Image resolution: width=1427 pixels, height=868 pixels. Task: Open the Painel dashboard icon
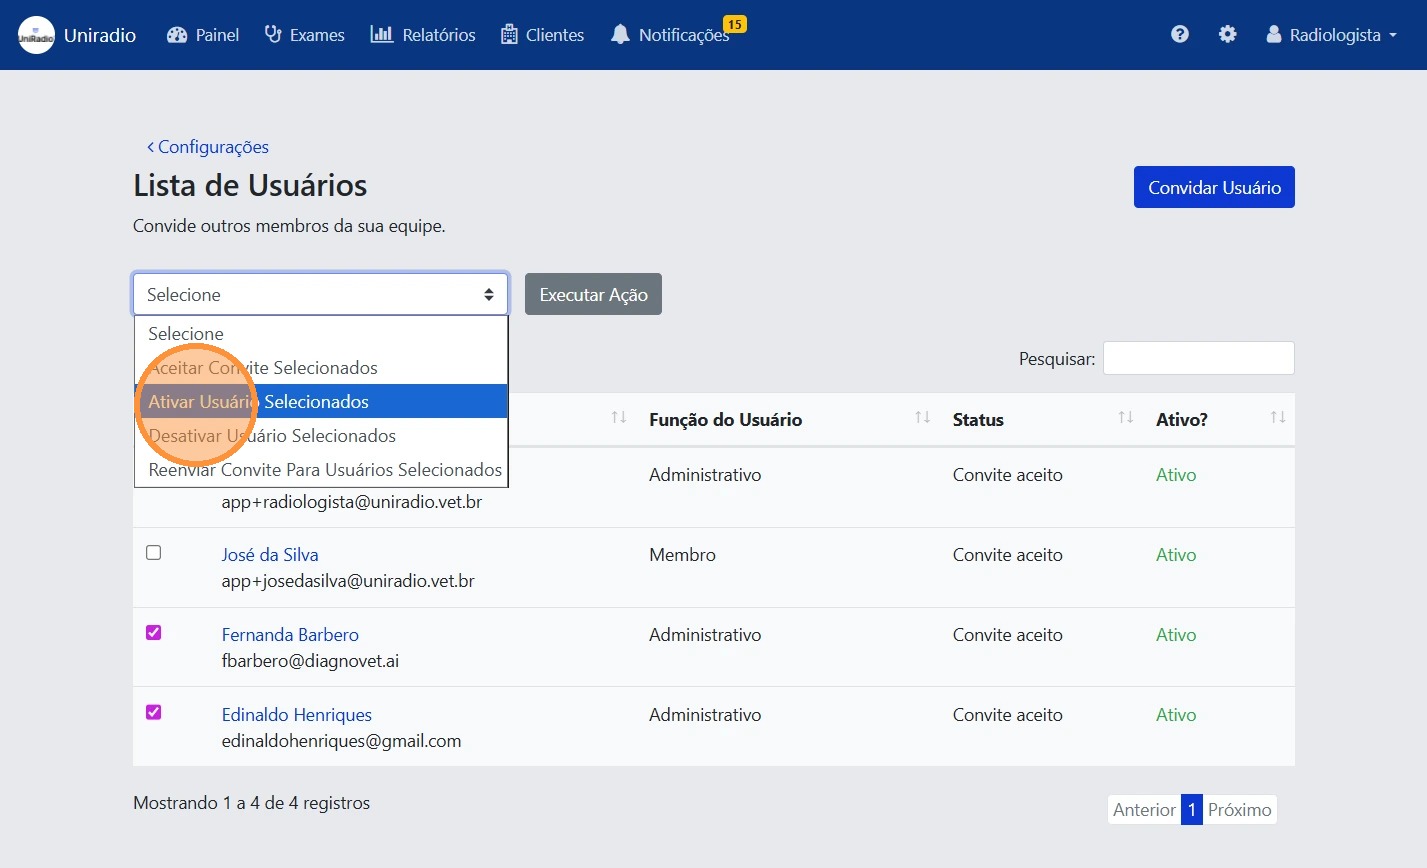coord(177,35)
